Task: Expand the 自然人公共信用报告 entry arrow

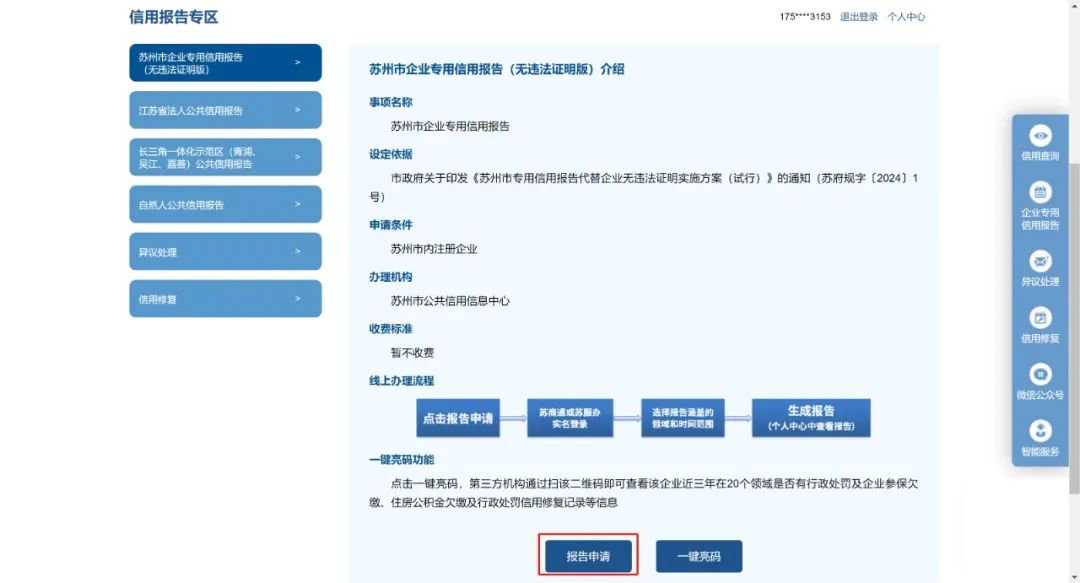Action: 296,204
